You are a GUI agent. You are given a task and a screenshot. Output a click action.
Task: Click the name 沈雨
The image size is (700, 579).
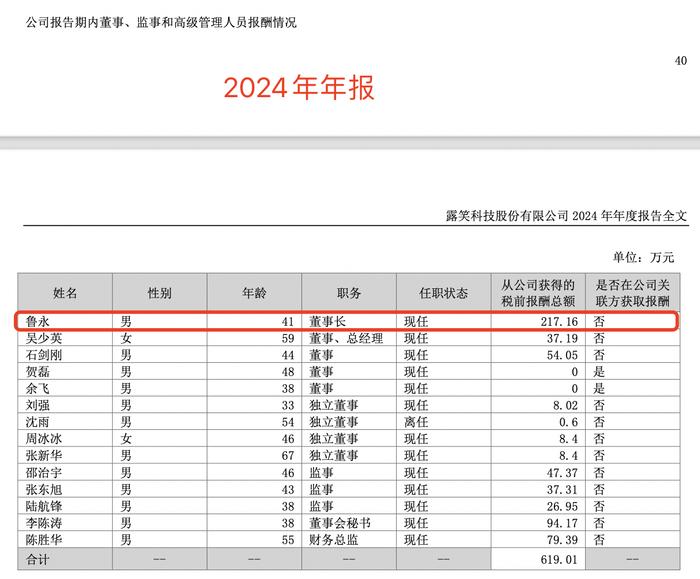[38, 422]
